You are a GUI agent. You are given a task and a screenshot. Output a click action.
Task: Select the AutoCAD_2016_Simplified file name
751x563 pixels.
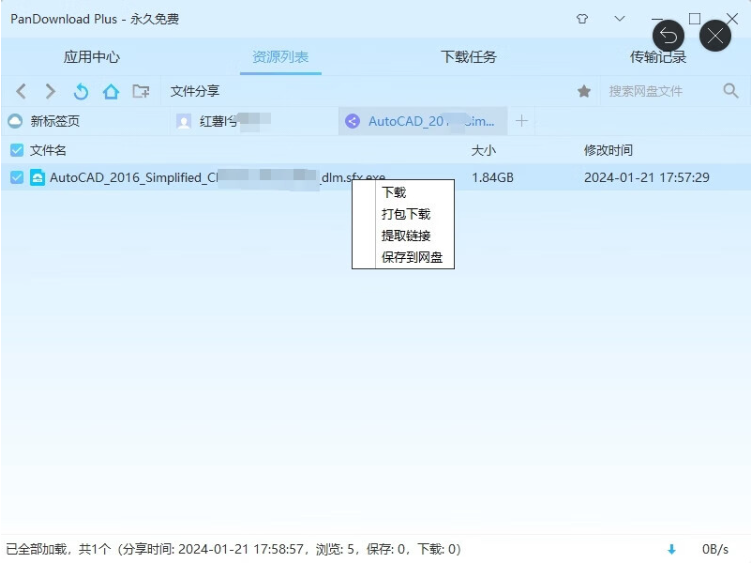217,178
